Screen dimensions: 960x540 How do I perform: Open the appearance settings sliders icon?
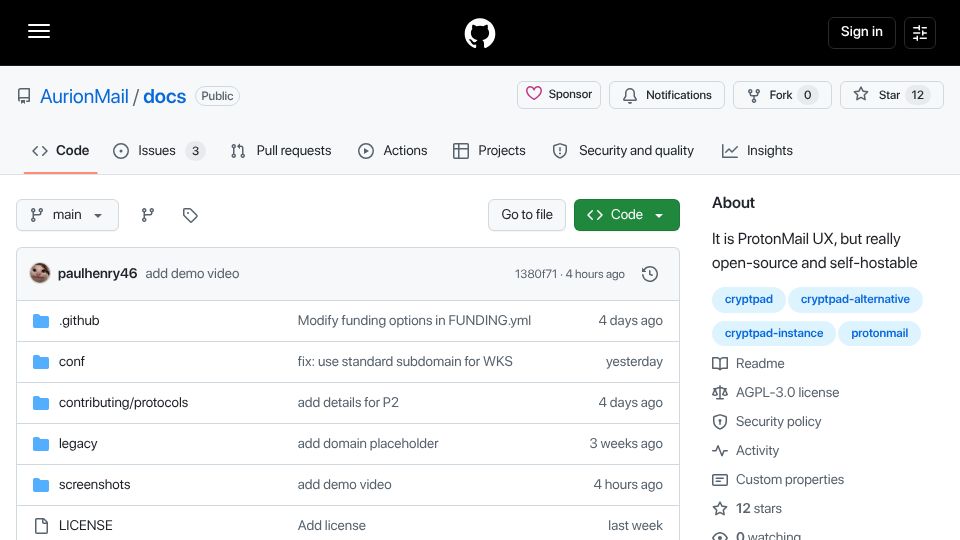[920, 32]
